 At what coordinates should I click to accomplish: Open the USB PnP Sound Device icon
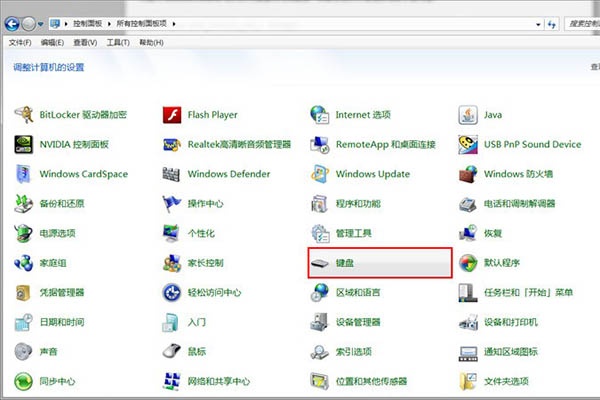coord(468,145)
